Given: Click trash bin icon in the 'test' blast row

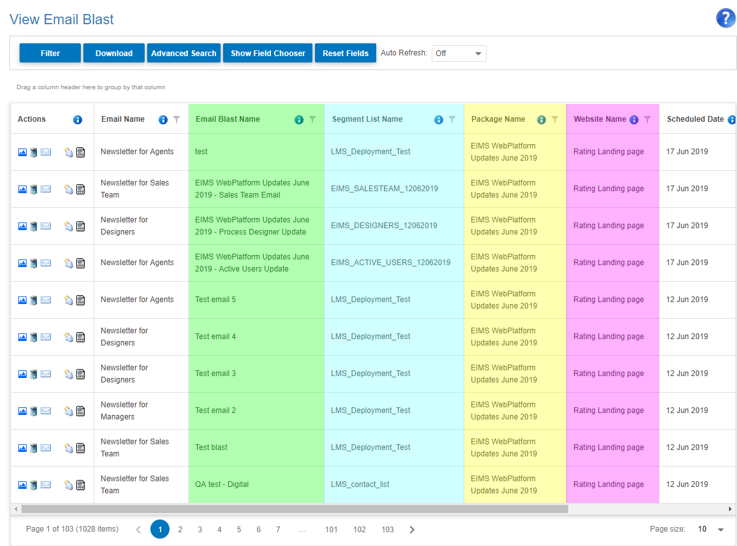Looking at the screenshot, I should [x=33, y=152].
